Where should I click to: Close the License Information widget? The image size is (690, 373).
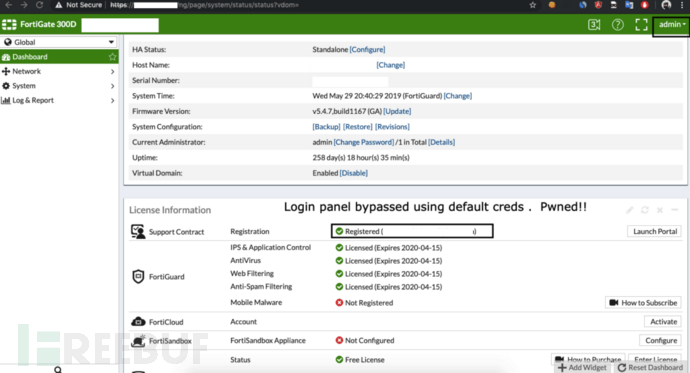(660, 210)
